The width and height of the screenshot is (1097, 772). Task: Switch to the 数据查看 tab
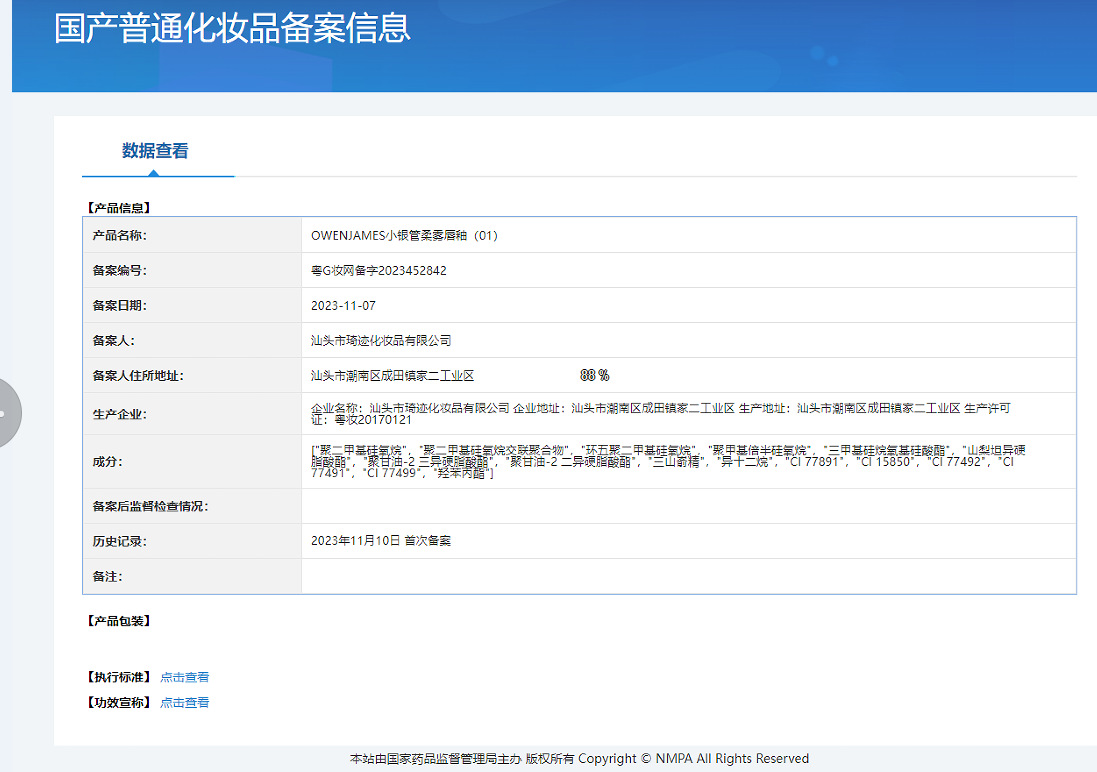(x=155, y=151)
